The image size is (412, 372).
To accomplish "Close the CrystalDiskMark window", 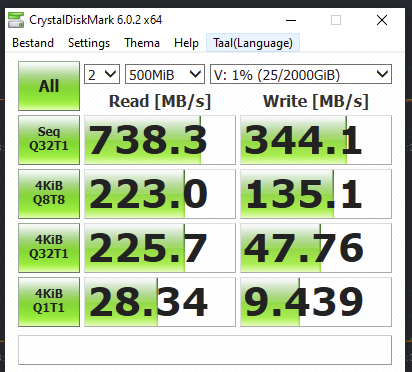I will pyautogui.click(x=382, y=20).
